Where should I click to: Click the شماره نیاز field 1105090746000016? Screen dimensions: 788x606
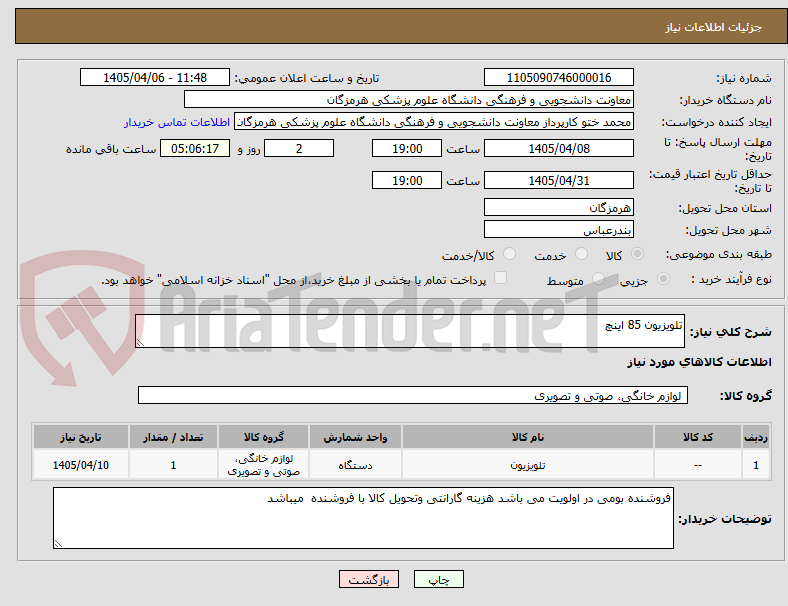[559, 77]
